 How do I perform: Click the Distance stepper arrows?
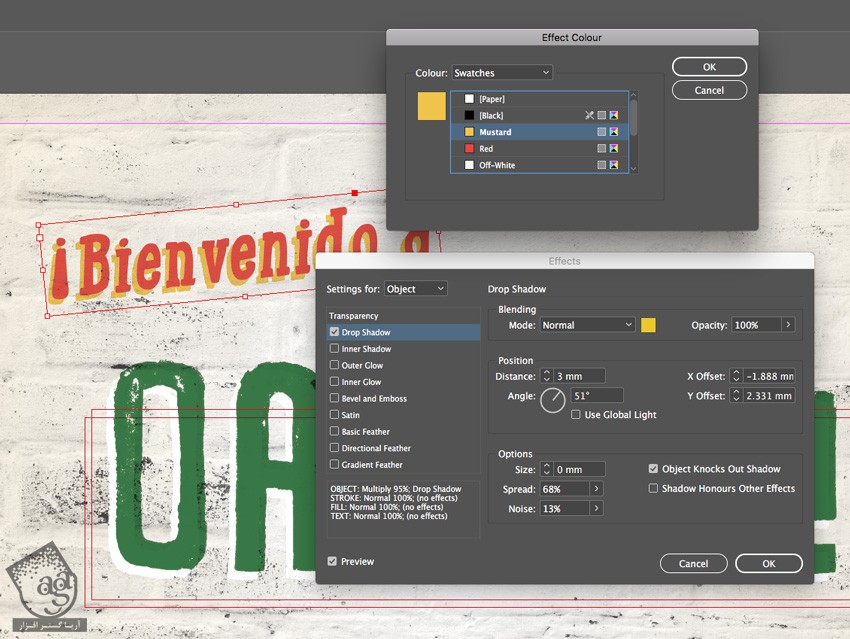click(x=546, y=376)
